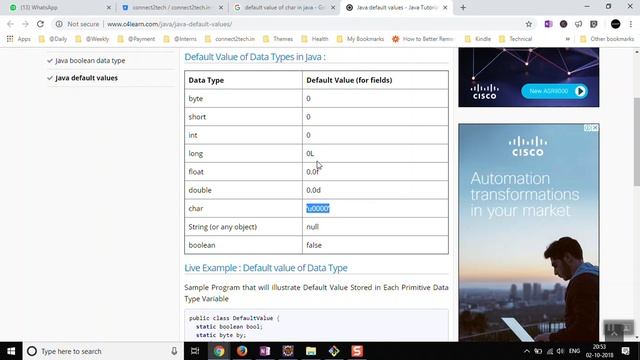Close the Google search tab

333,7
